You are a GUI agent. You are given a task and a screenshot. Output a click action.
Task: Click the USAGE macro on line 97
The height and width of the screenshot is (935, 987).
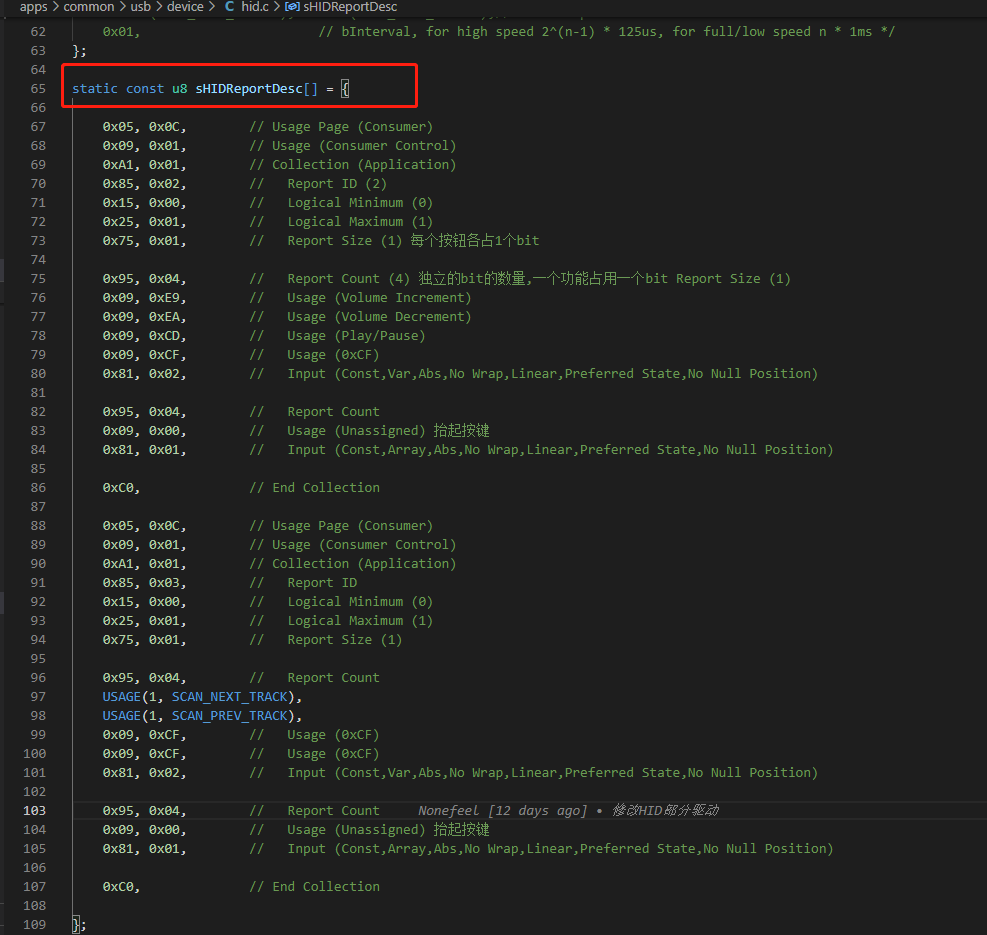121,697
